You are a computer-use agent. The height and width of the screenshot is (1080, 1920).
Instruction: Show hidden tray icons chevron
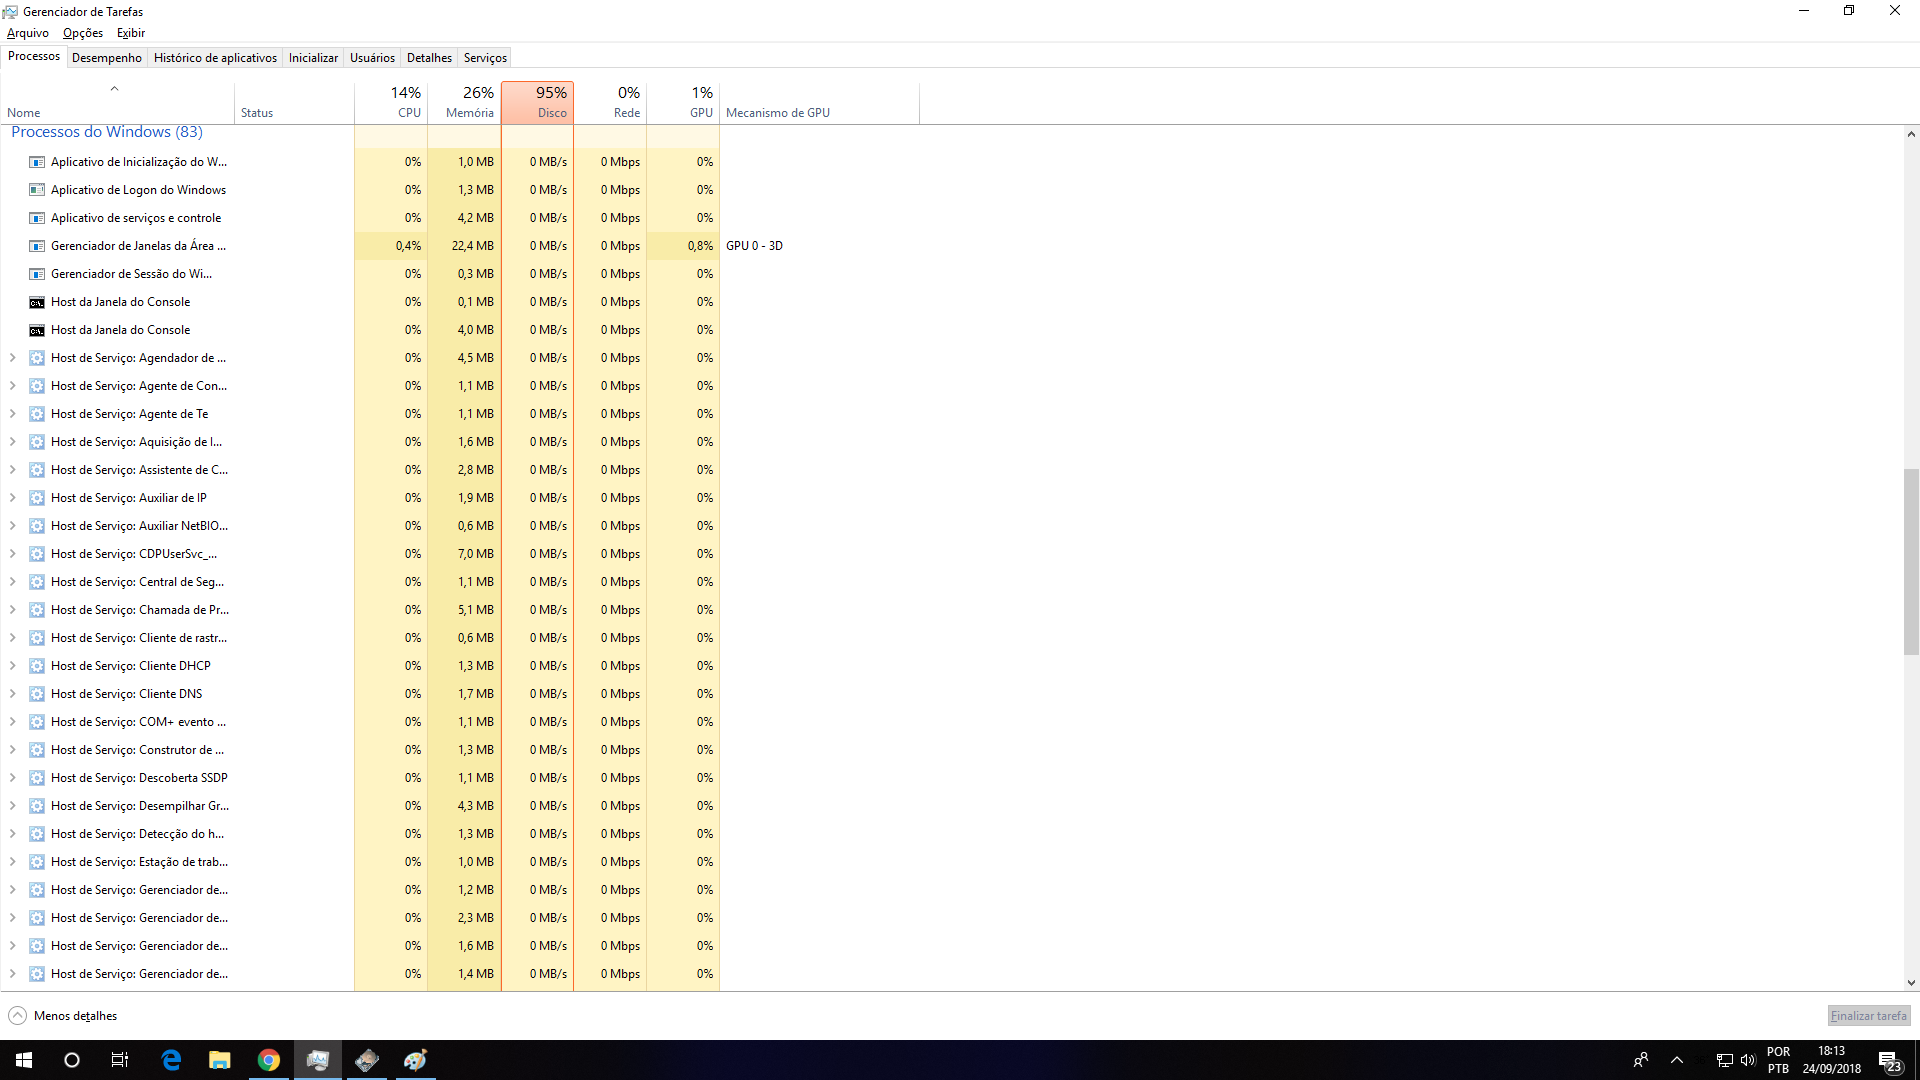tap(1677, 1060)
